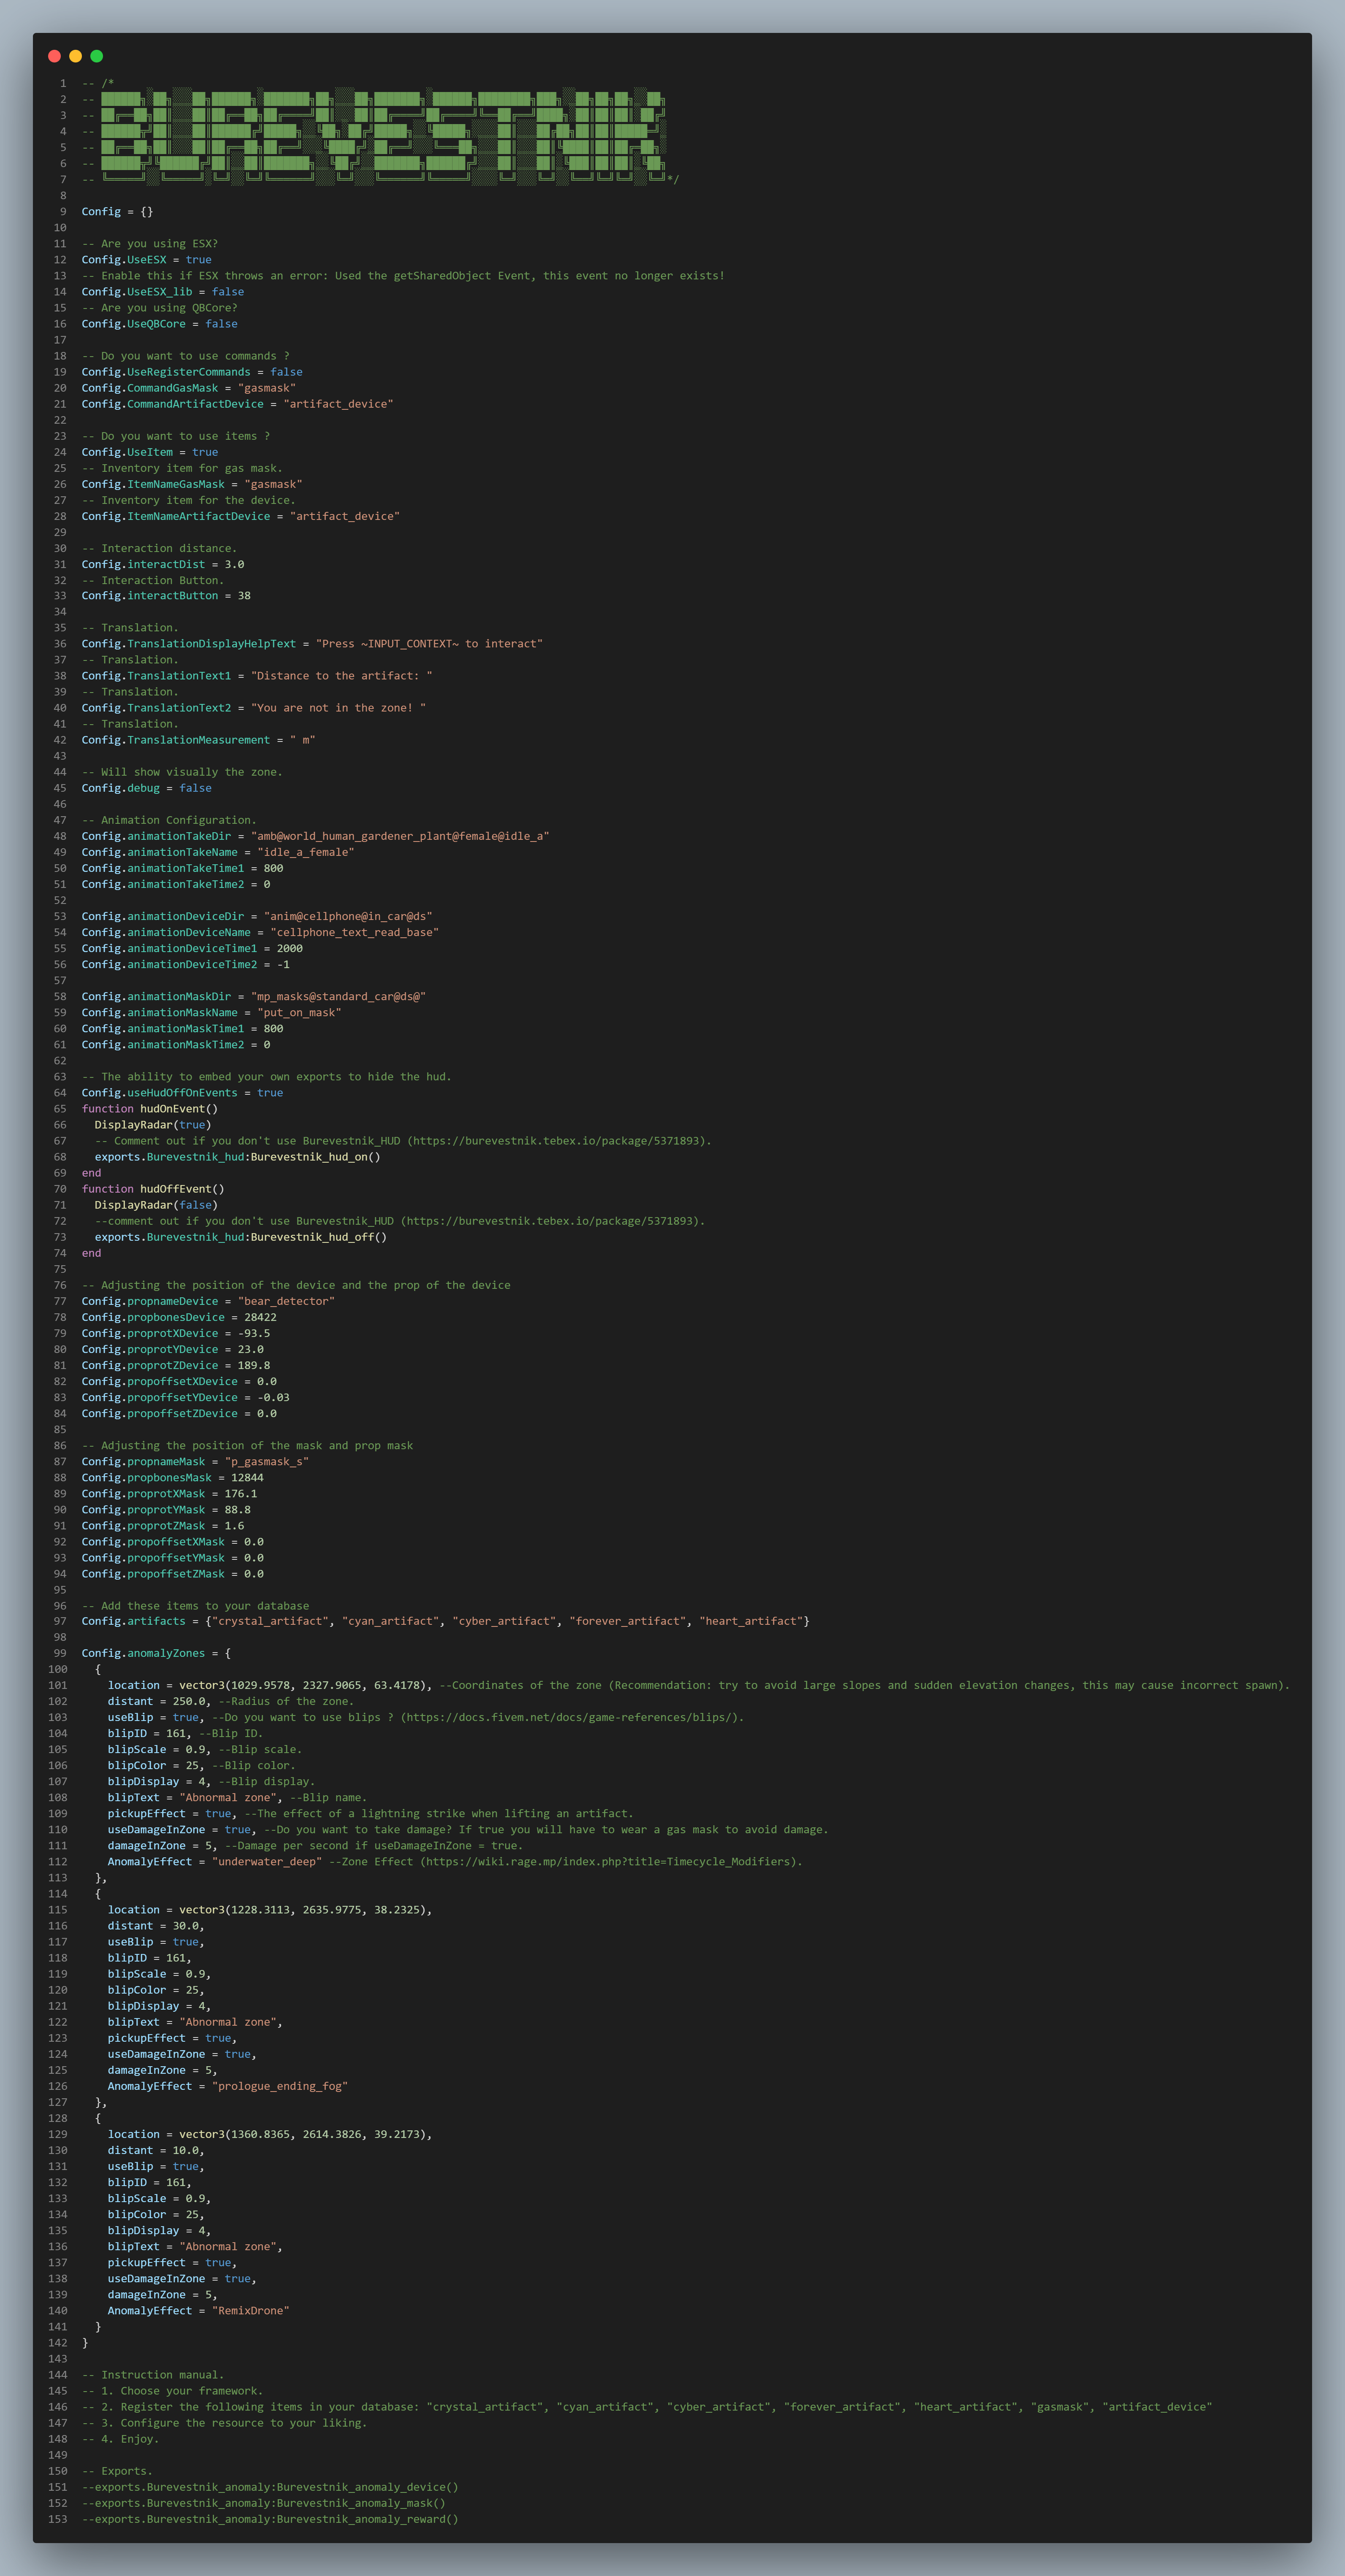Click the string "Distance to the artifact: "
The image size is (1345, 2576).
[342, 676]
